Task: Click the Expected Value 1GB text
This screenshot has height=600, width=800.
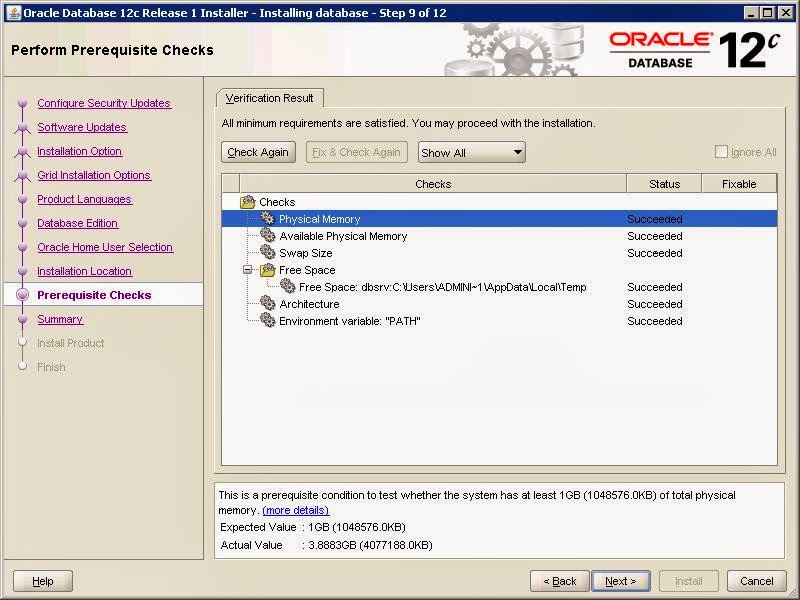Action: (x=357, y=527)
